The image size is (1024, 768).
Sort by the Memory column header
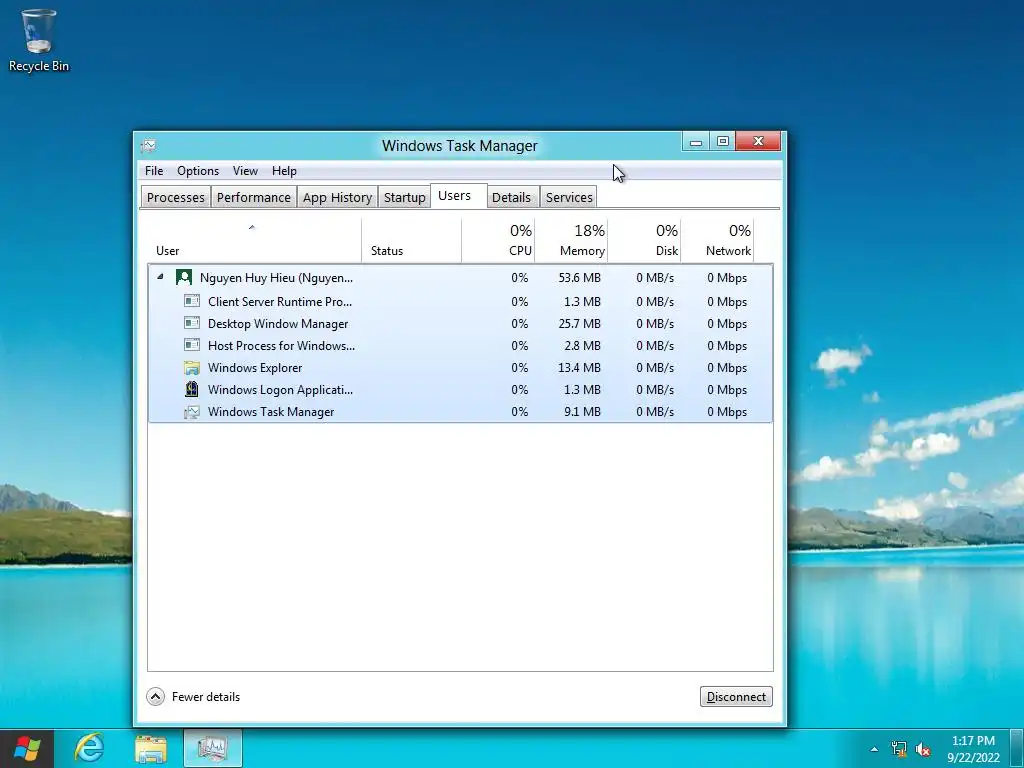(571, 240)
